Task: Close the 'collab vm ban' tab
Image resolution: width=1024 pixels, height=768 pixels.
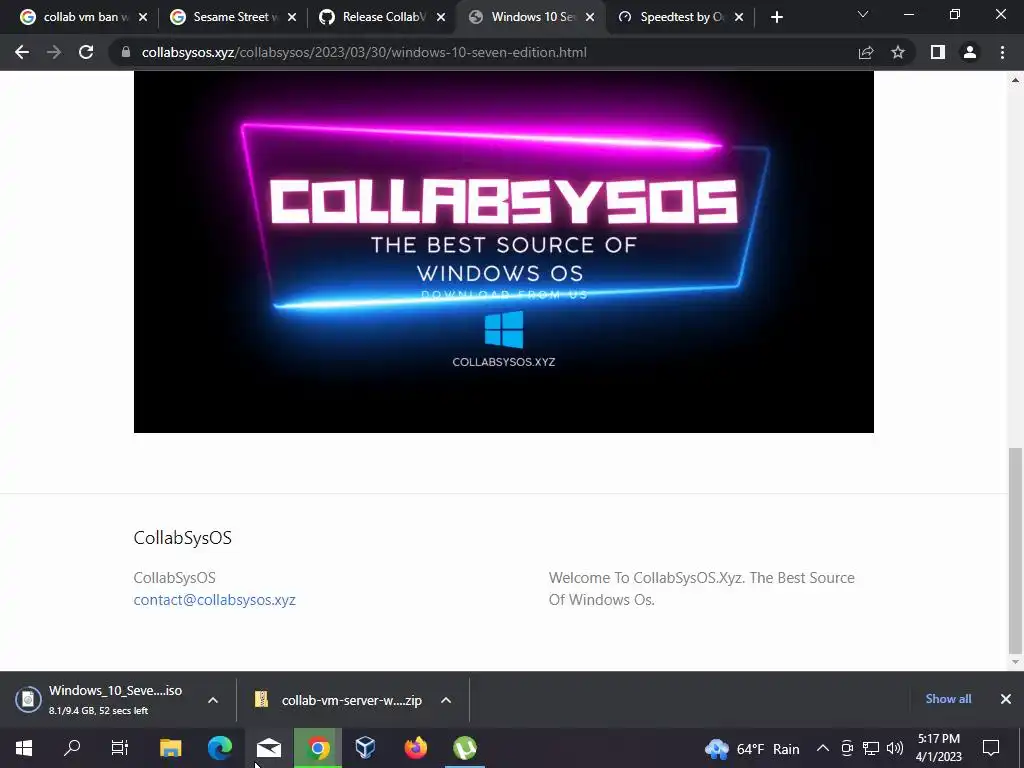Action: [x=143, y=17]
